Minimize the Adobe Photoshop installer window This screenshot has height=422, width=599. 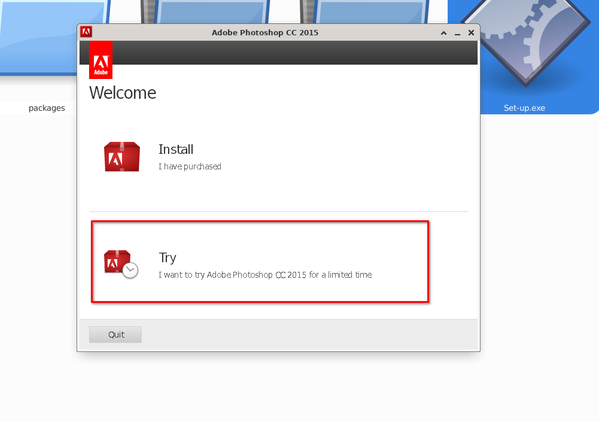click(457, 33)
